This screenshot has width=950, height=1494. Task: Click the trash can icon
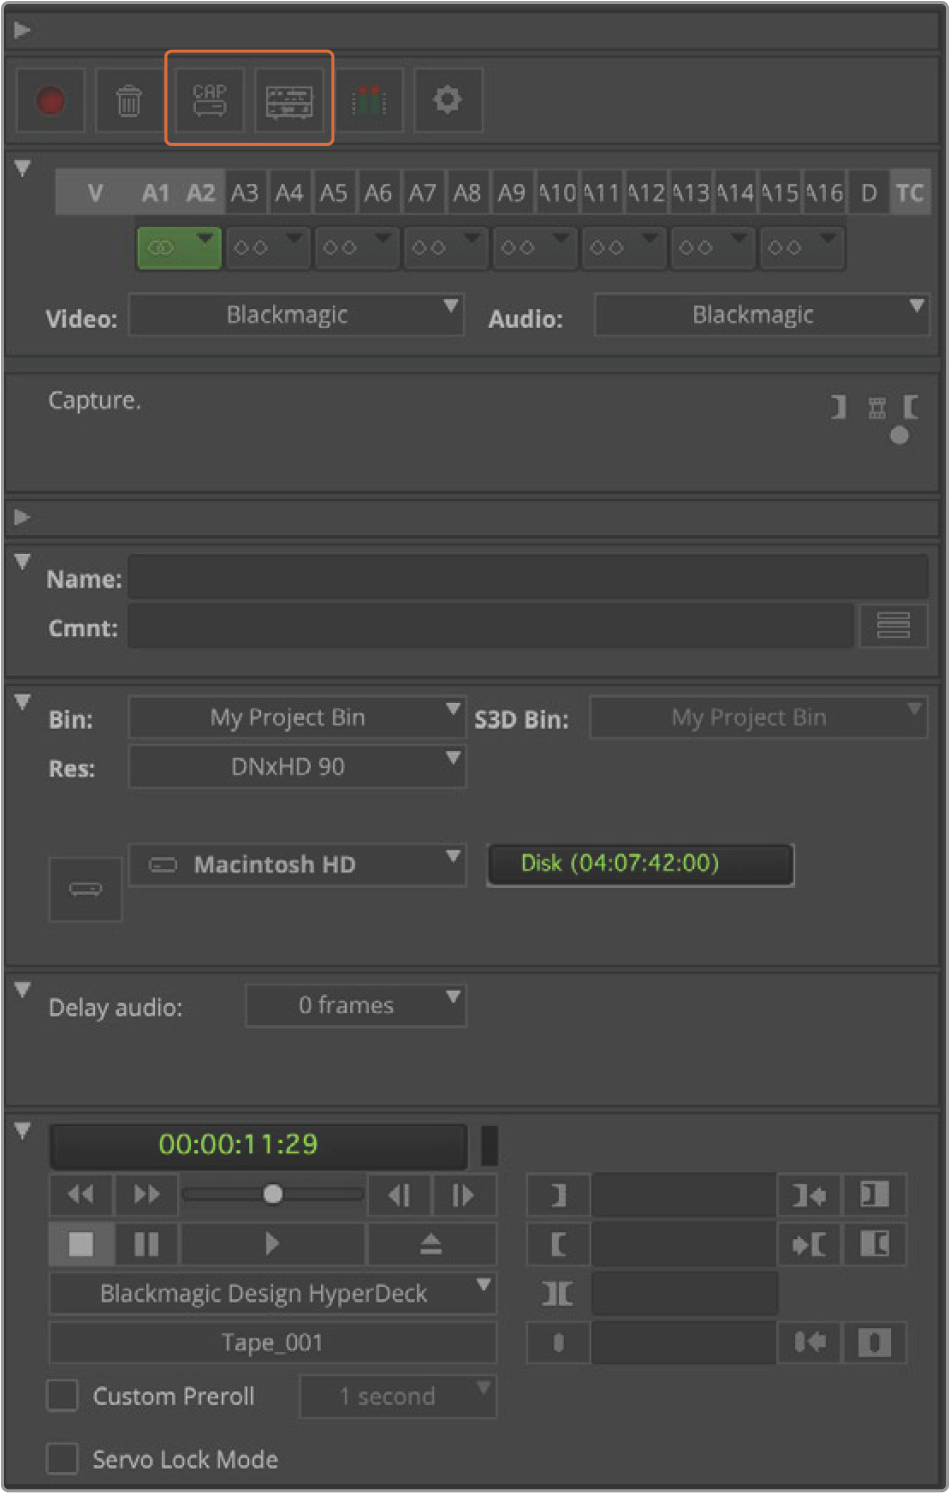[x=129, y=101]
